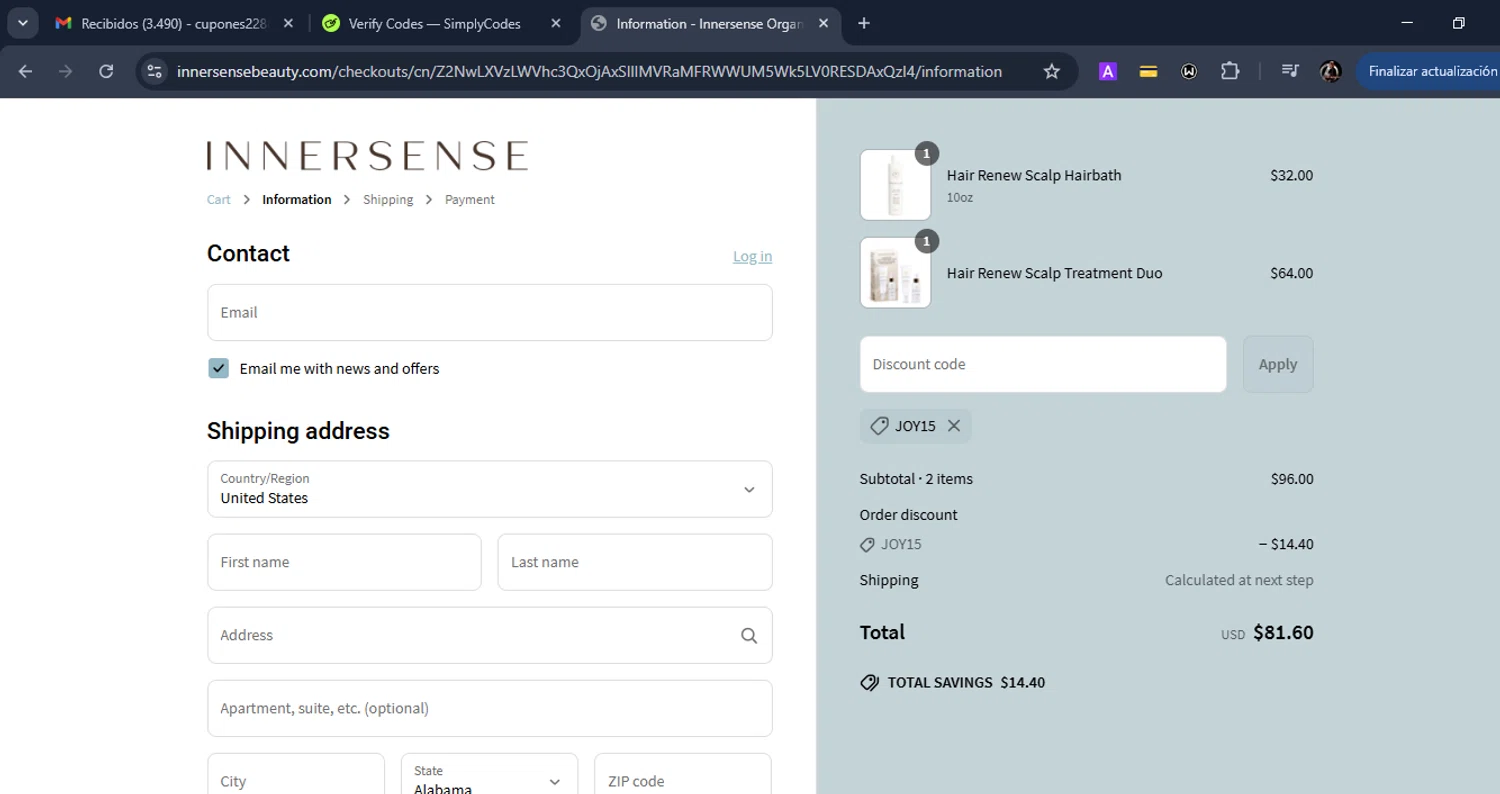This screenshot has height=794, width=1500.
Task: Open the State dropdown
Action: pyautogui.click(x=490, y=774)
